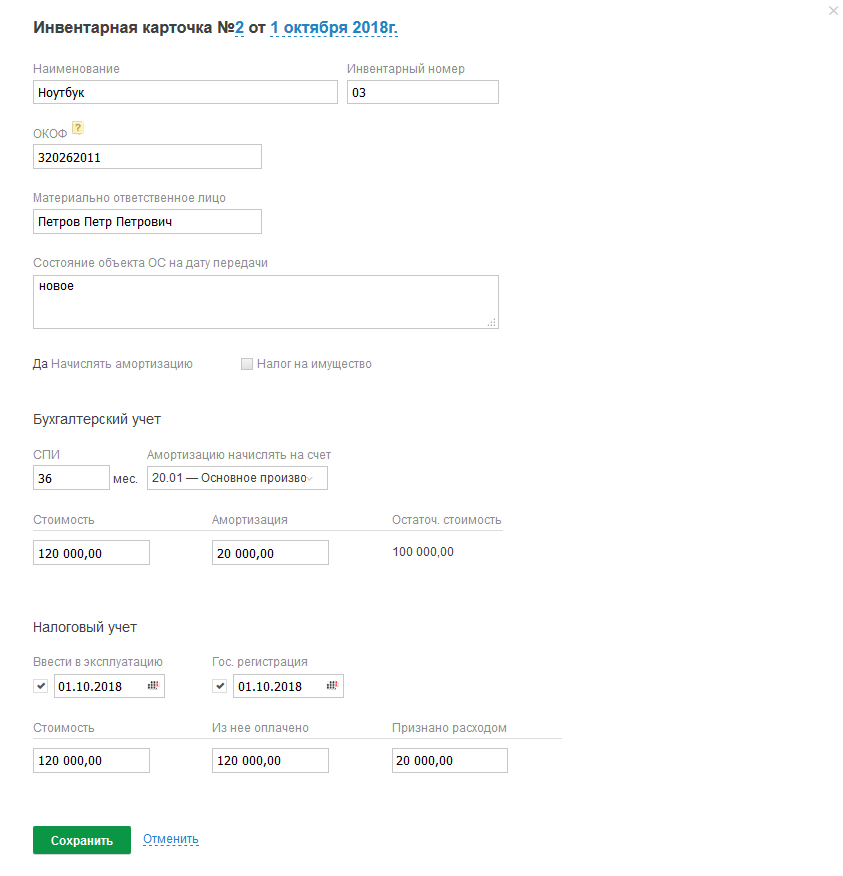Click the OKOF help question icon
The height and width of the screenshot is (876, 843).
(x=78, y=128)
